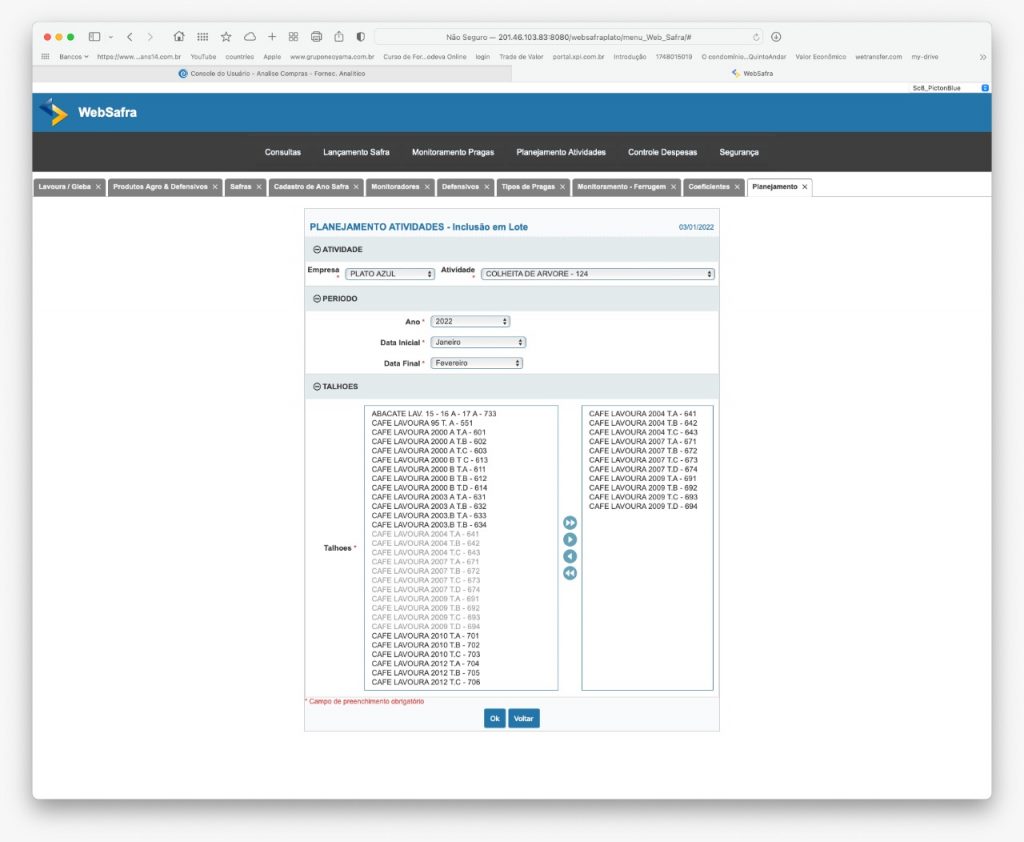Select CAFE LAVOURA 2010 T.A - 701
Viewport: 1024px width, 842px height.
[425, 636]
